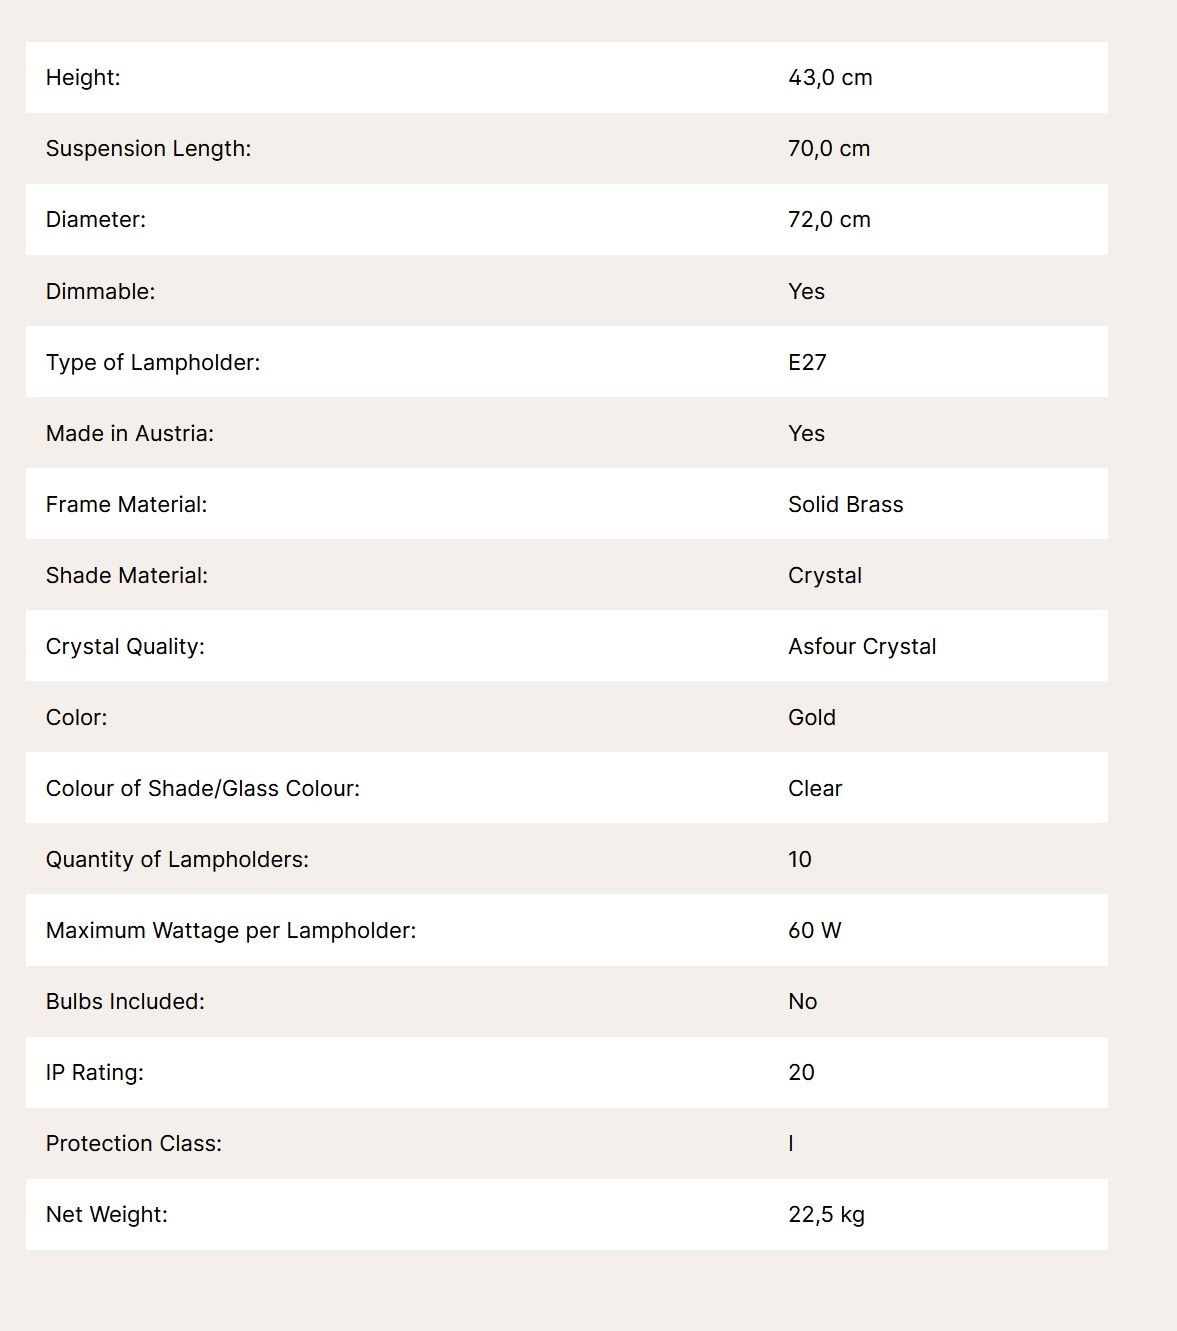Select the 43,0 cm height value

(830, 77)
